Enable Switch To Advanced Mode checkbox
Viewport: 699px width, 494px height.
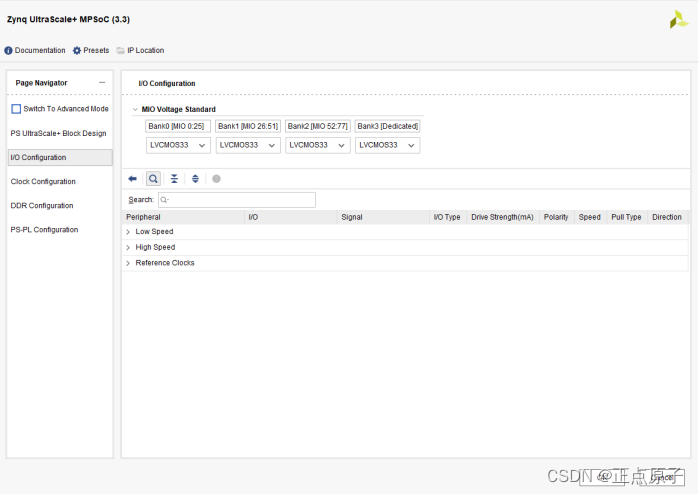(x=16, y=109)
